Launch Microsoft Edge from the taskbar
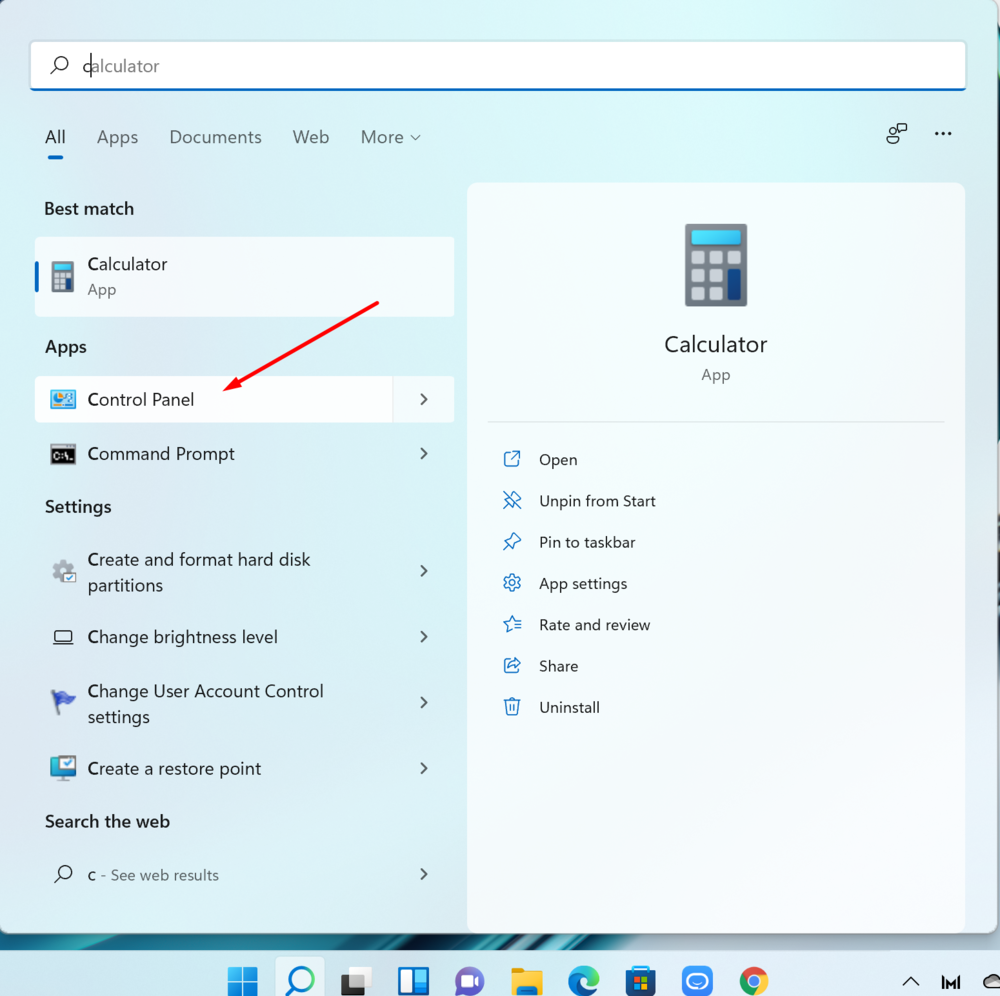Screen dimensions: 1000x996 point(584,981)
